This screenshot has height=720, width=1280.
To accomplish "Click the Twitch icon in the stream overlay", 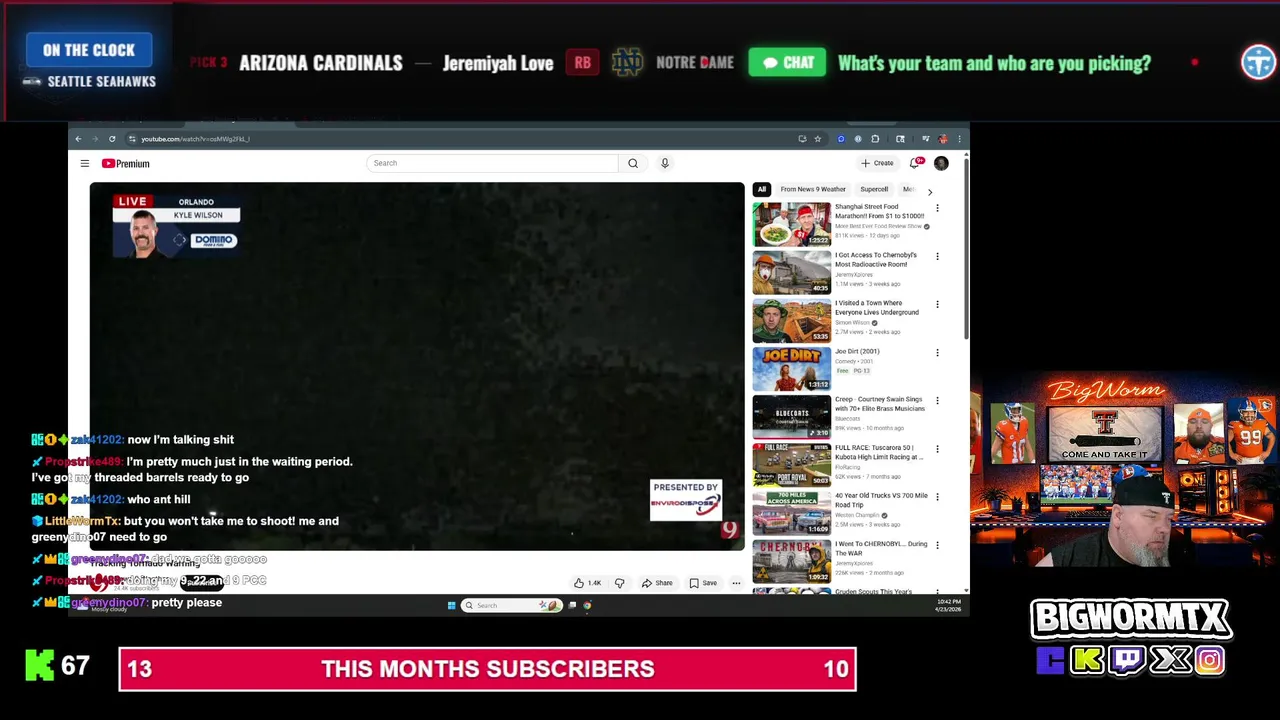I will 1128,660.
